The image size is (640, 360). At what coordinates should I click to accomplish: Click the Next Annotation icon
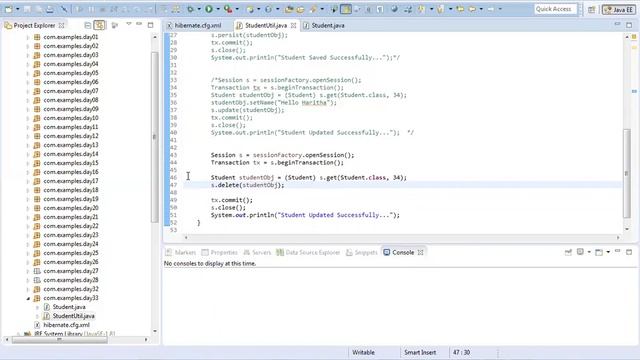click(x=421, y=9)
